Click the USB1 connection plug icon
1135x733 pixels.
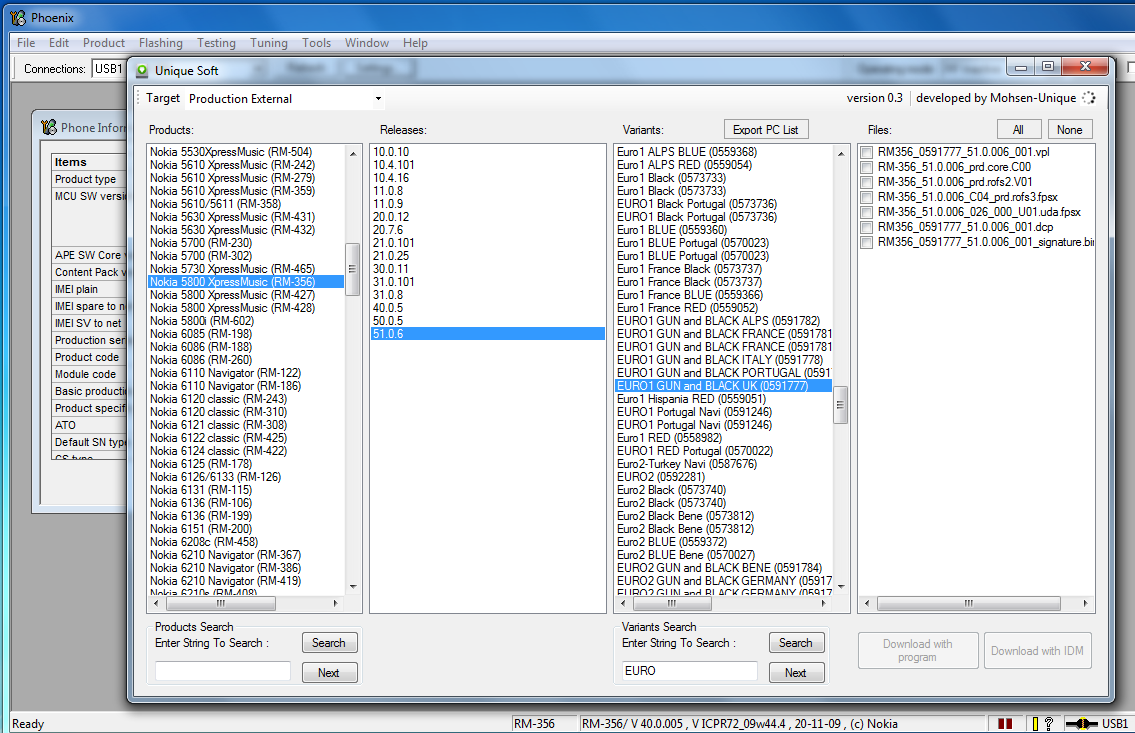coord(1081,723)
